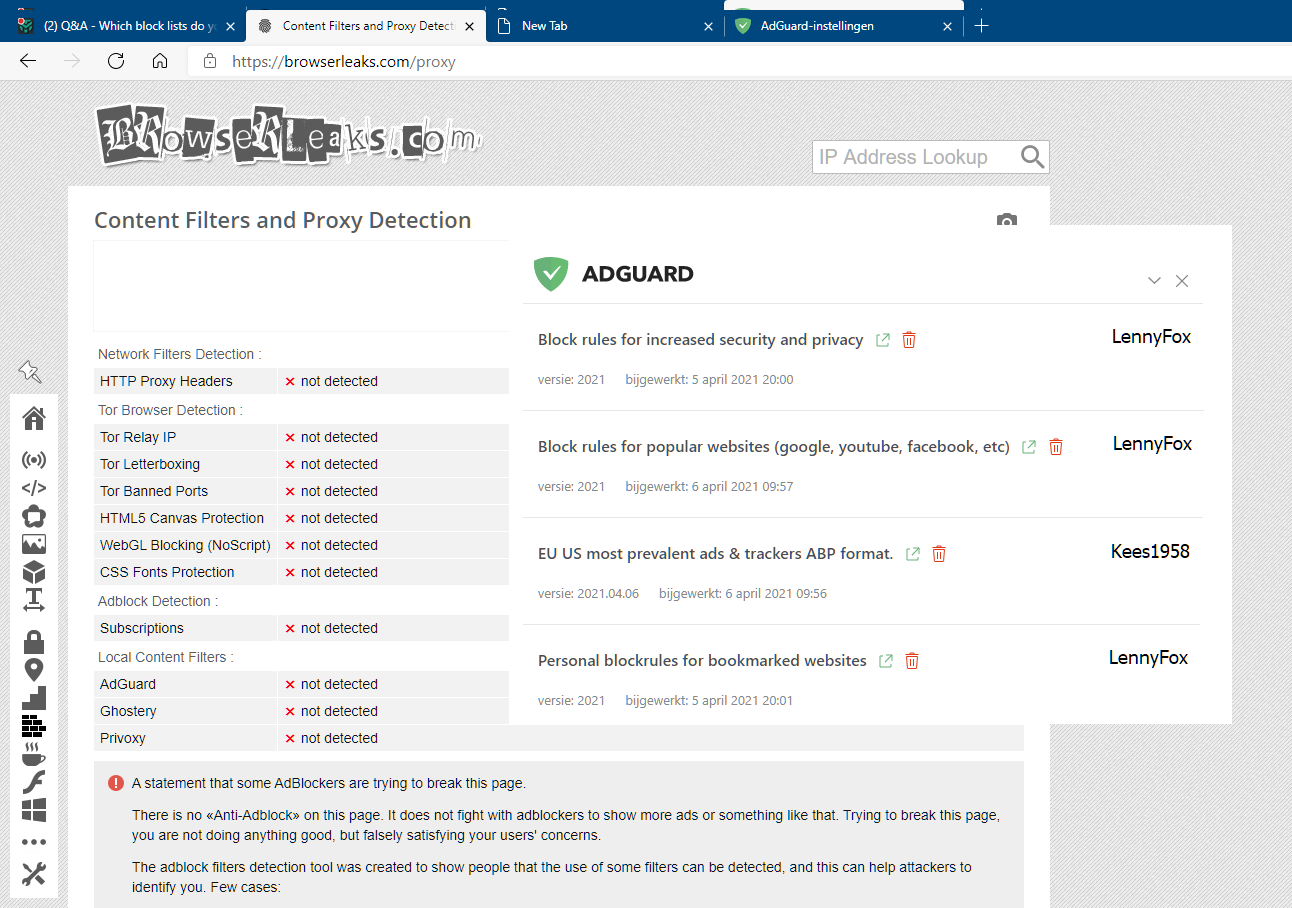Select the 'Block rules for increased security and privacy' title
Screen dimensions: 1292x908
(x=701, y=340)
